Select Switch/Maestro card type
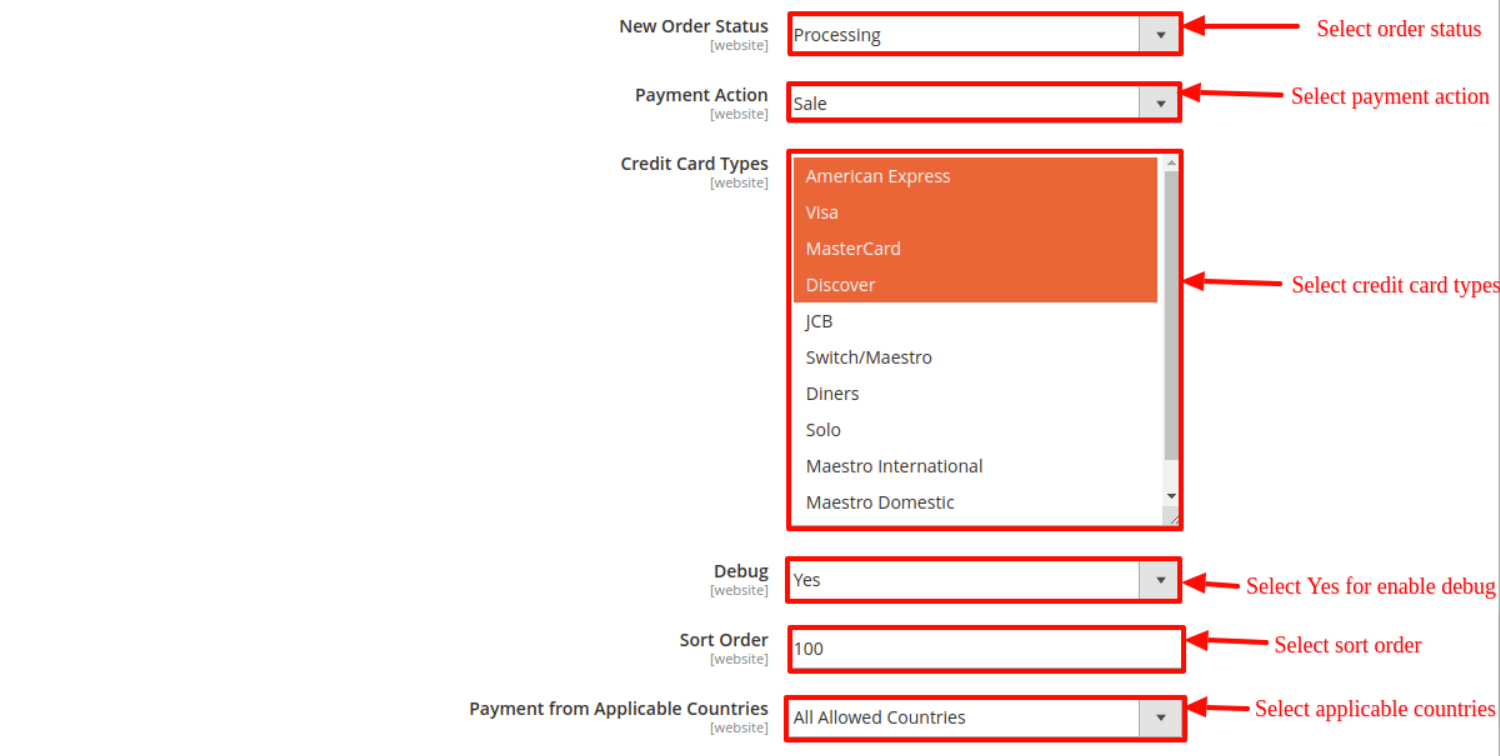The image size is (1500, 756). point(868,357)
